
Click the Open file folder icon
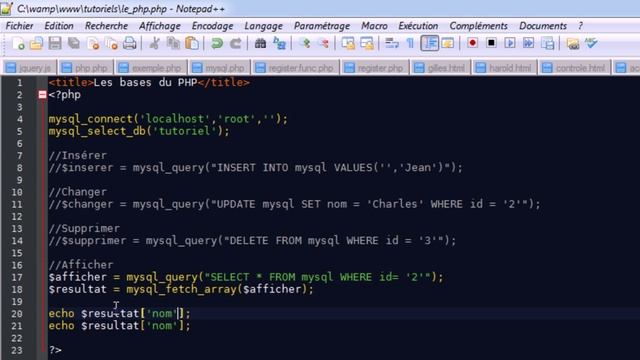click(x=36, y=43)
